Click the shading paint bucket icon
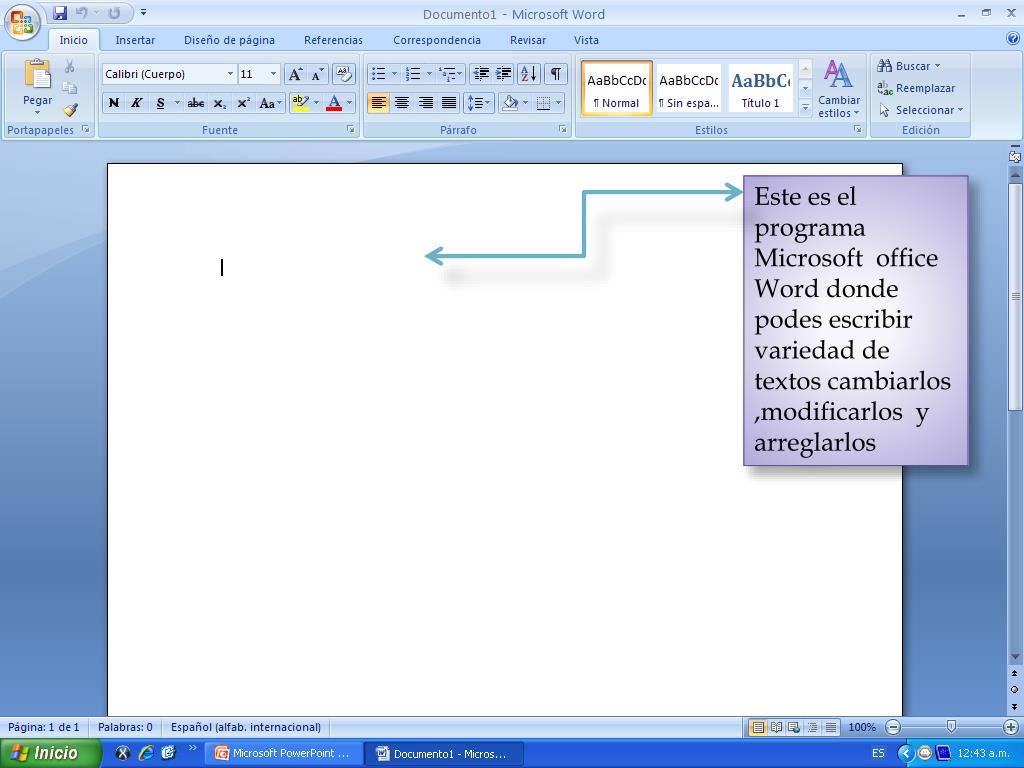1024x768 pixels. click(x=510, y=103)
